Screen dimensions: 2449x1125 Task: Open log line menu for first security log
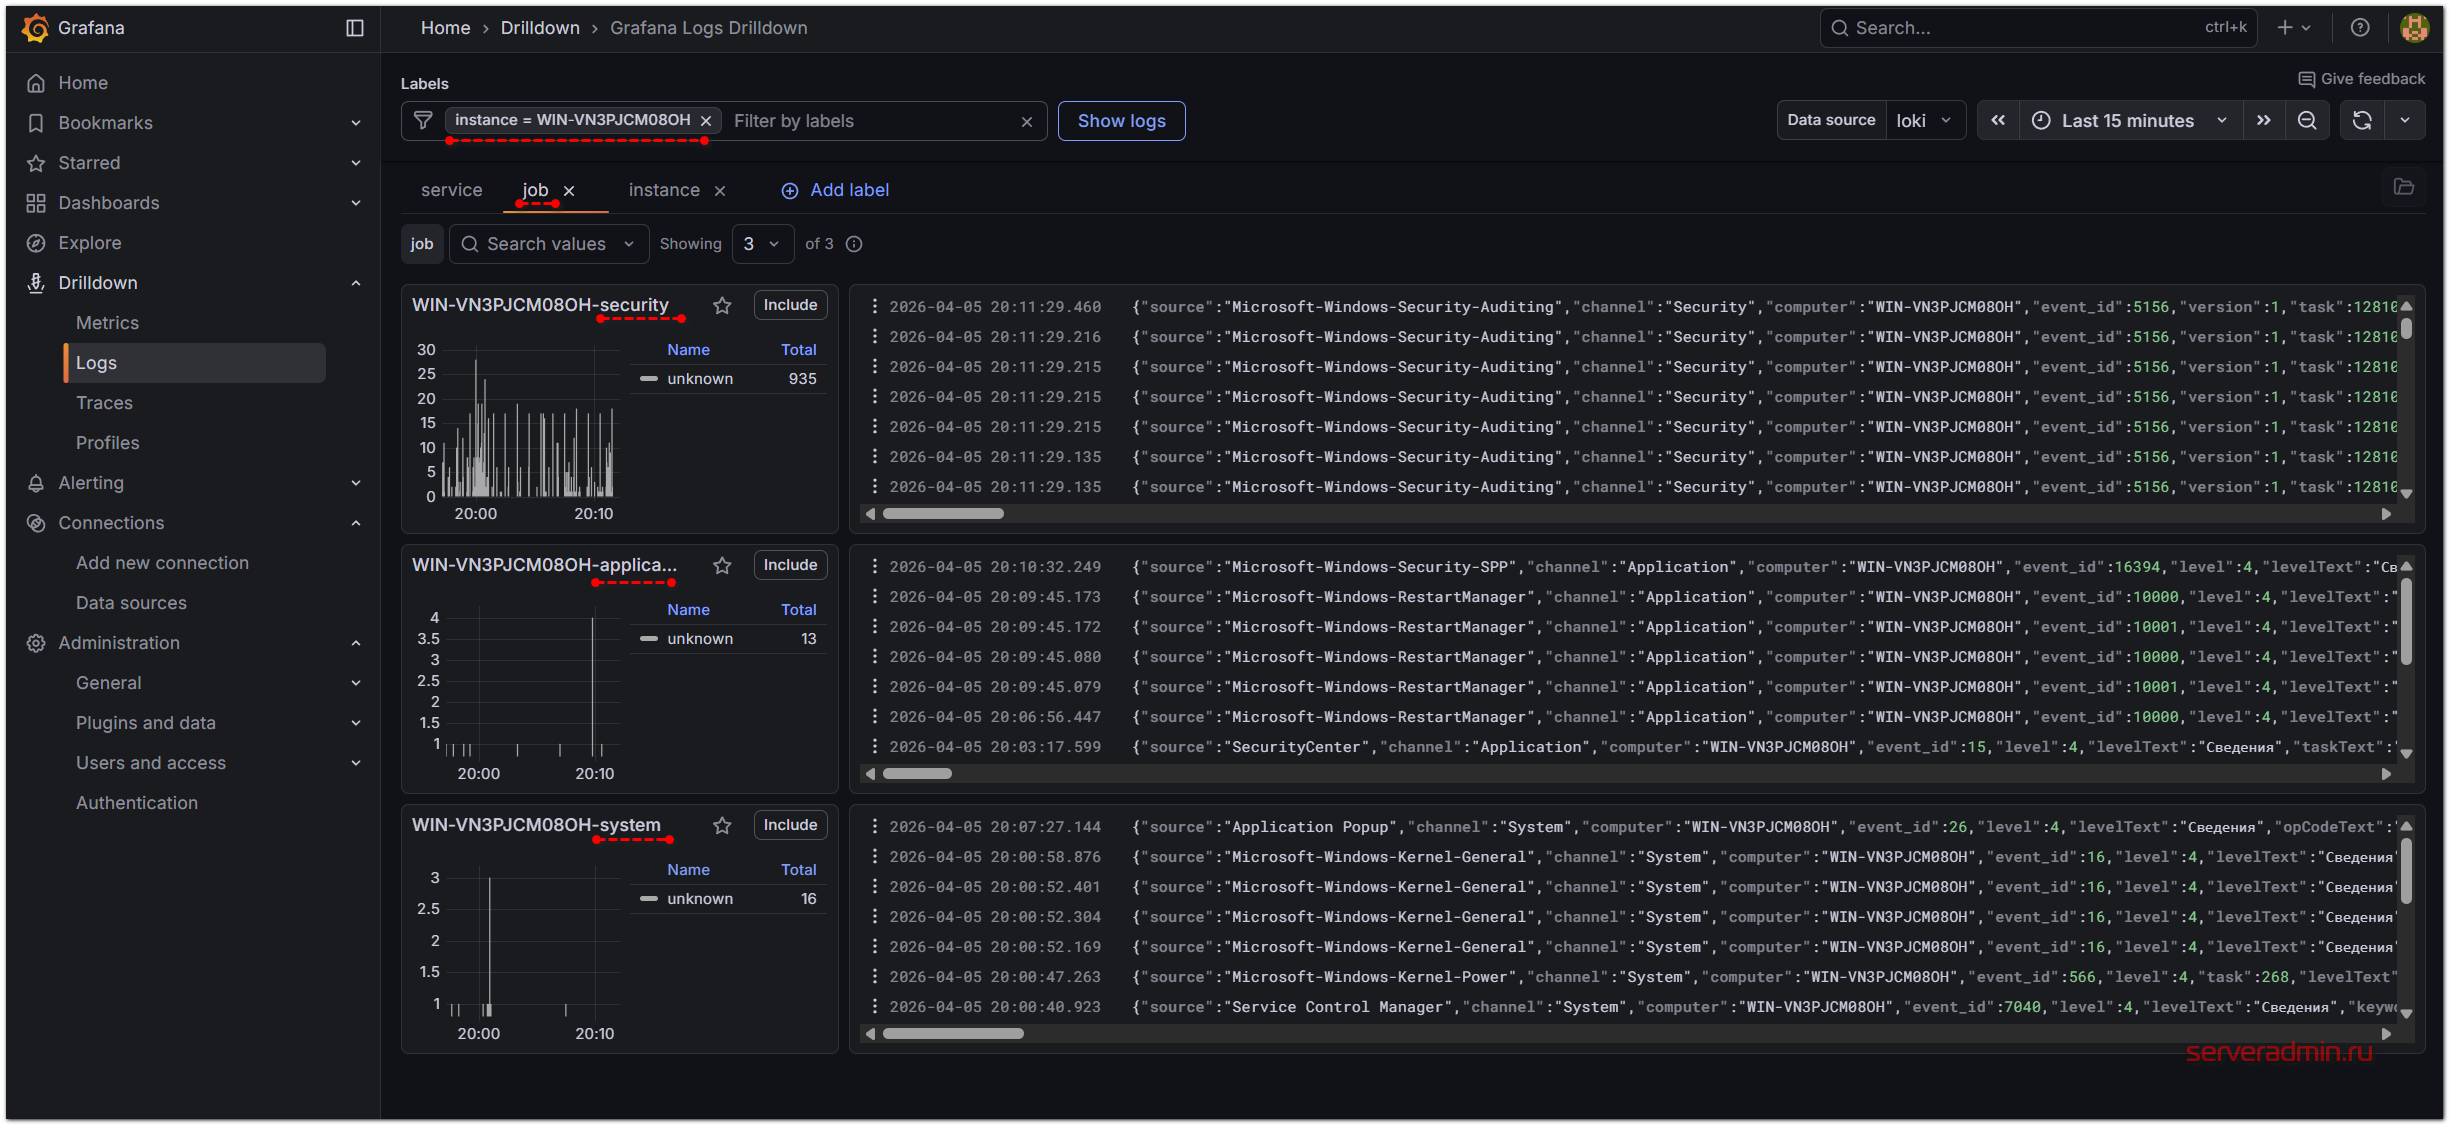click(x=875, y=306)
